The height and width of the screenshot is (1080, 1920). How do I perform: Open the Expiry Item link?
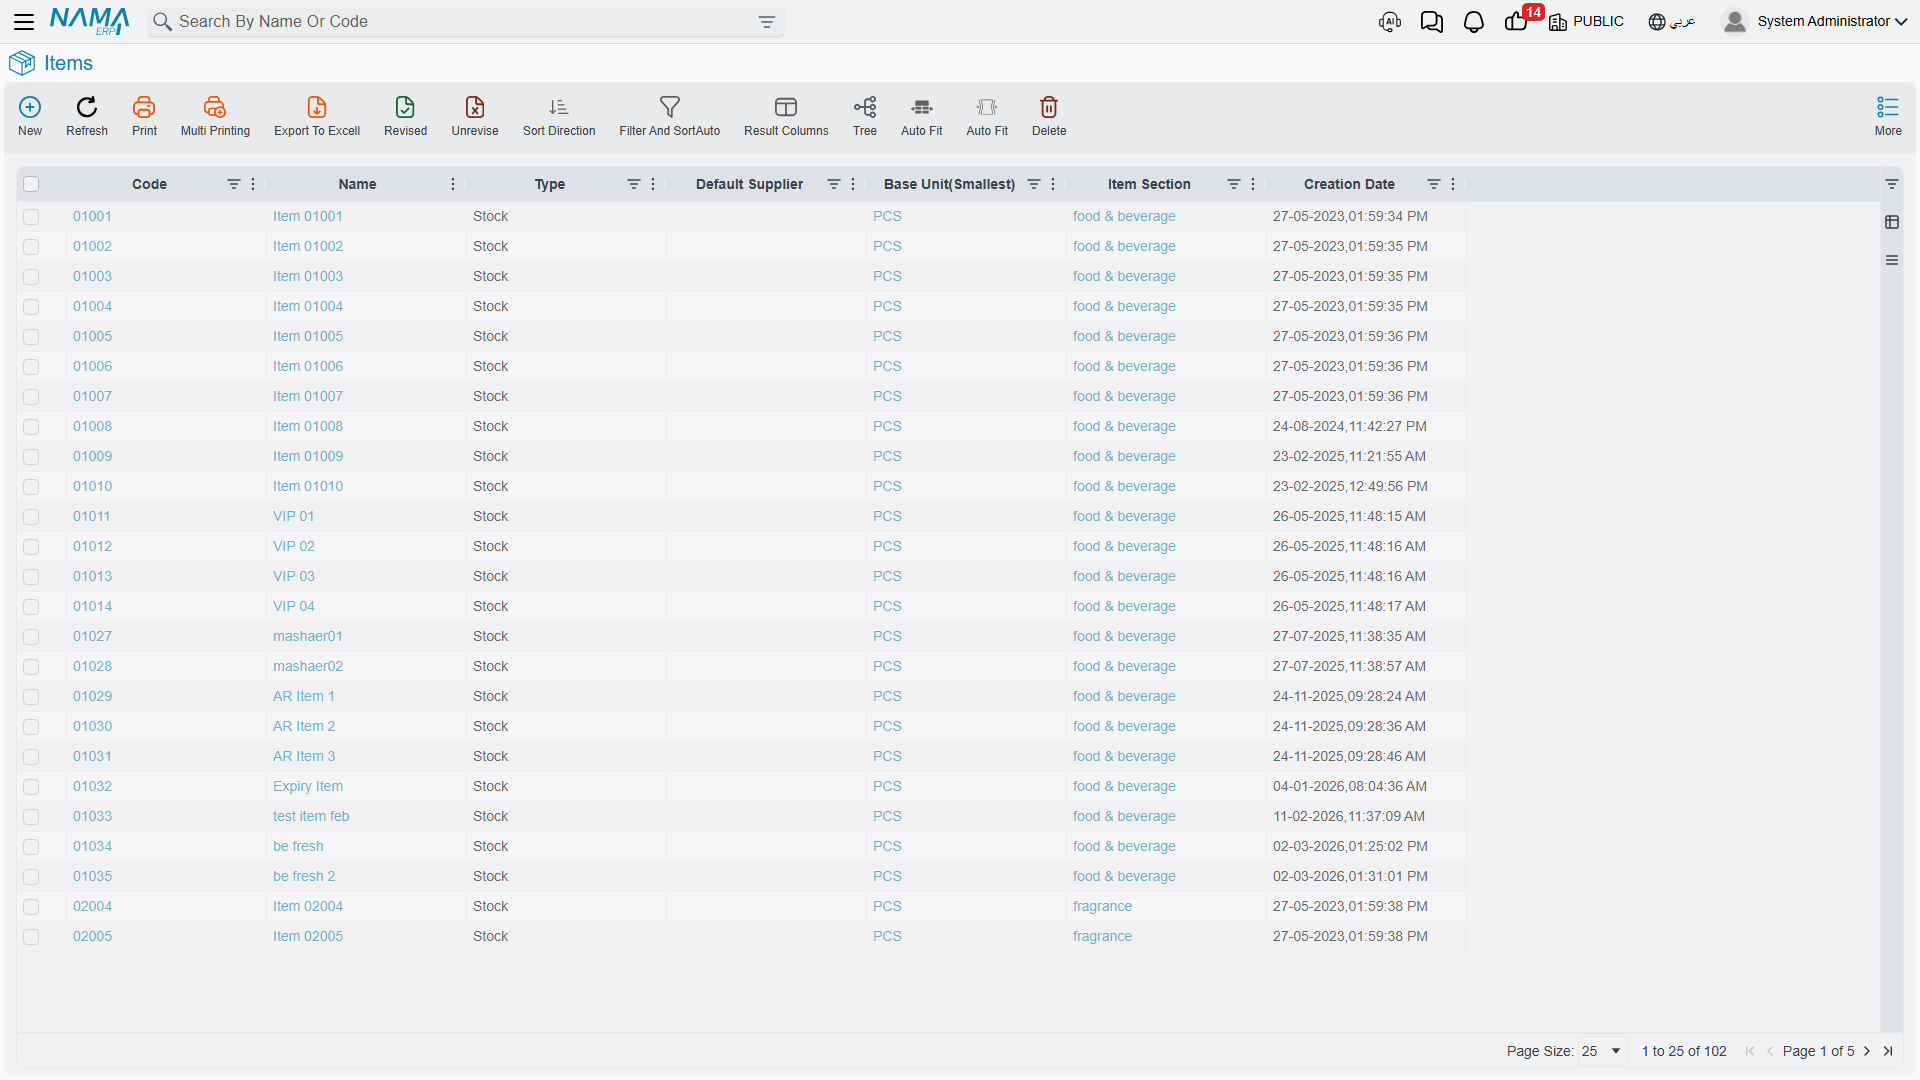point(308,786)
